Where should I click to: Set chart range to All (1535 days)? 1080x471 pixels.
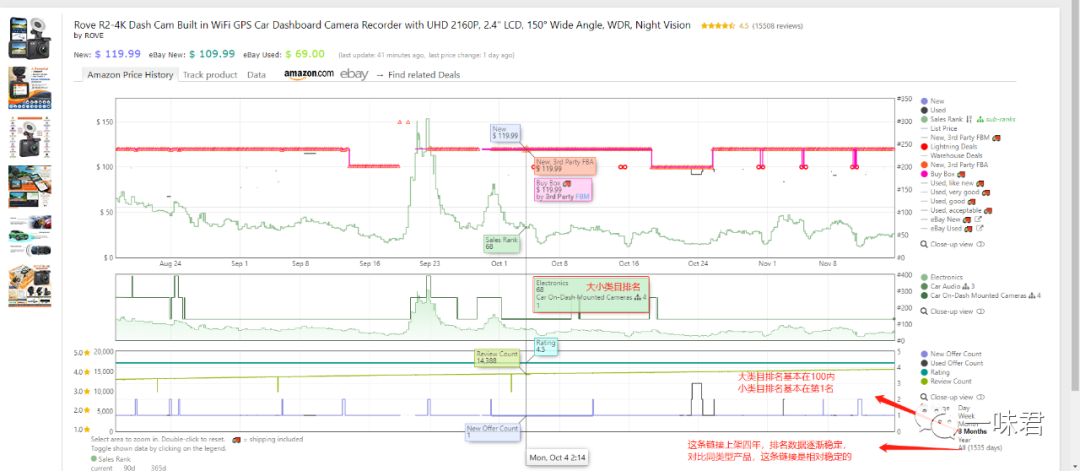(x=979, y=448)
